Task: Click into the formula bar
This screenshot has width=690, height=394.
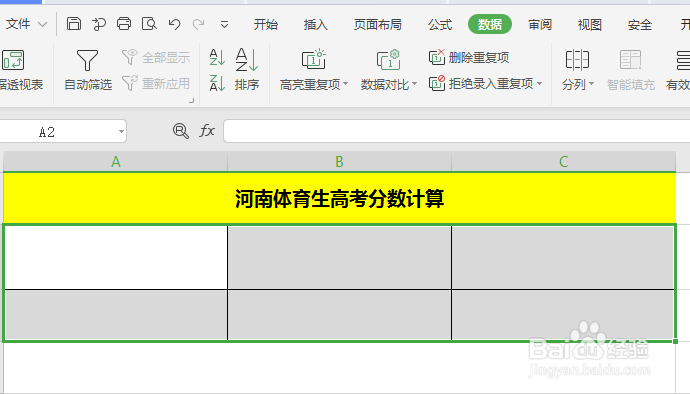Action: pos(456,131)
